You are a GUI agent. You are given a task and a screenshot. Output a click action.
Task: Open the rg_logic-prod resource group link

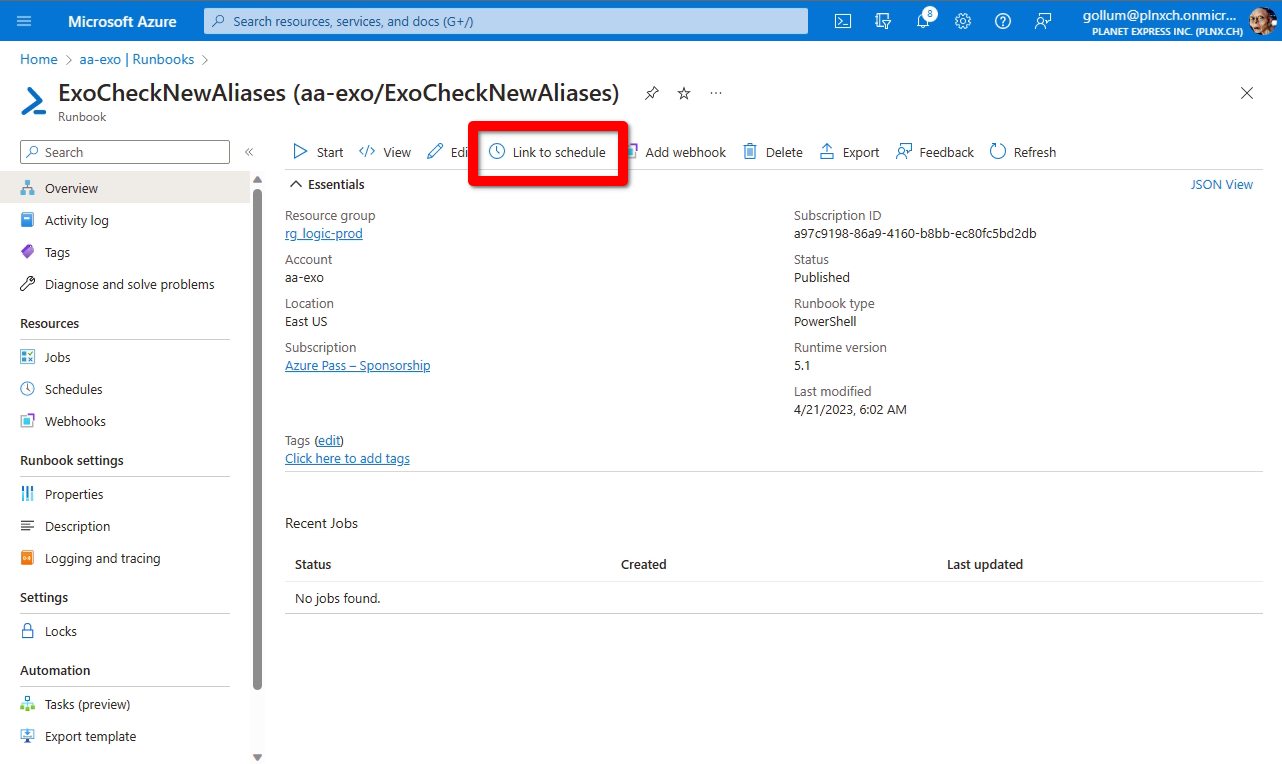tap(323, 233)
